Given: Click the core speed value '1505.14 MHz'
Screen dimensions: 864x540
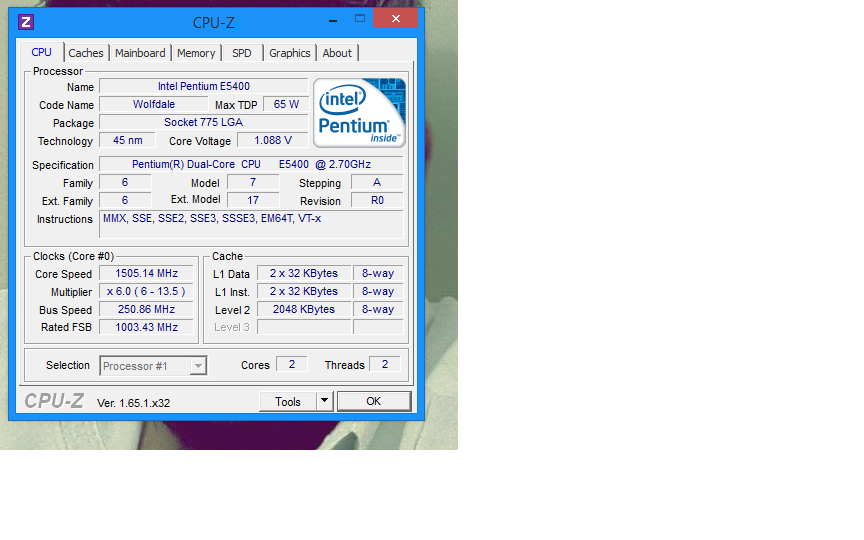Looking at the screenshot, I should (x=146, y=273).
